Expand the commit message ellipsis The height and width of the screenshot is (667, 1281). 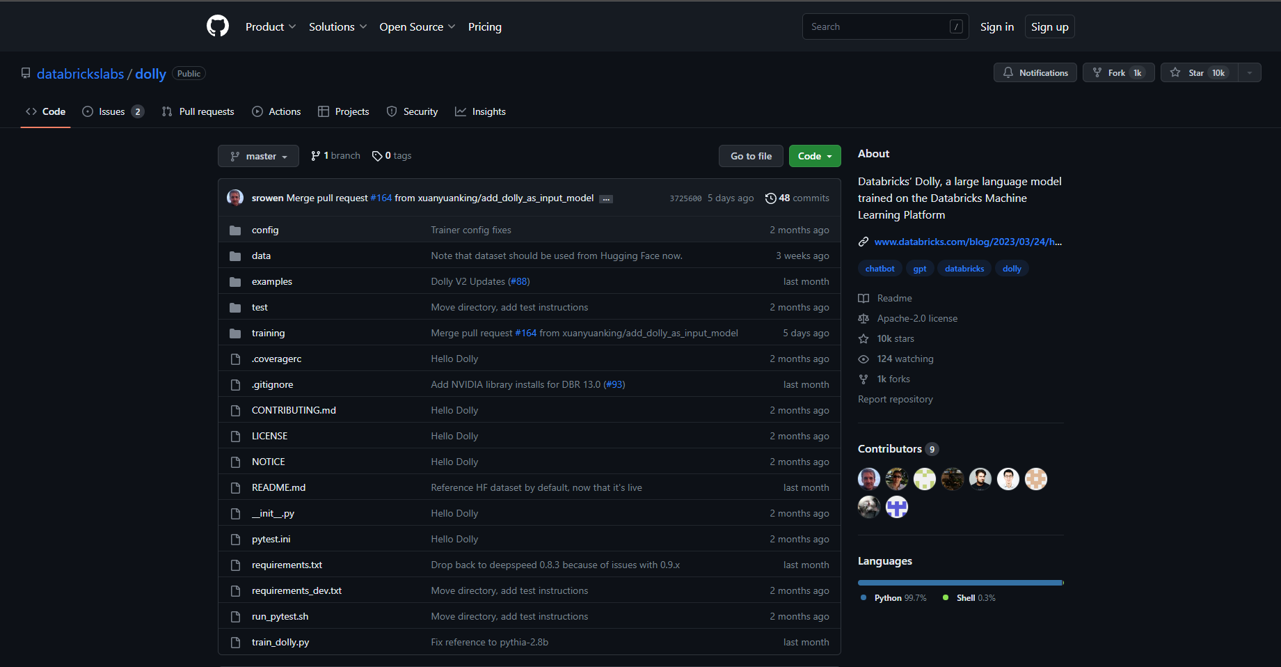pyautogui.click(x=606, y=199)
